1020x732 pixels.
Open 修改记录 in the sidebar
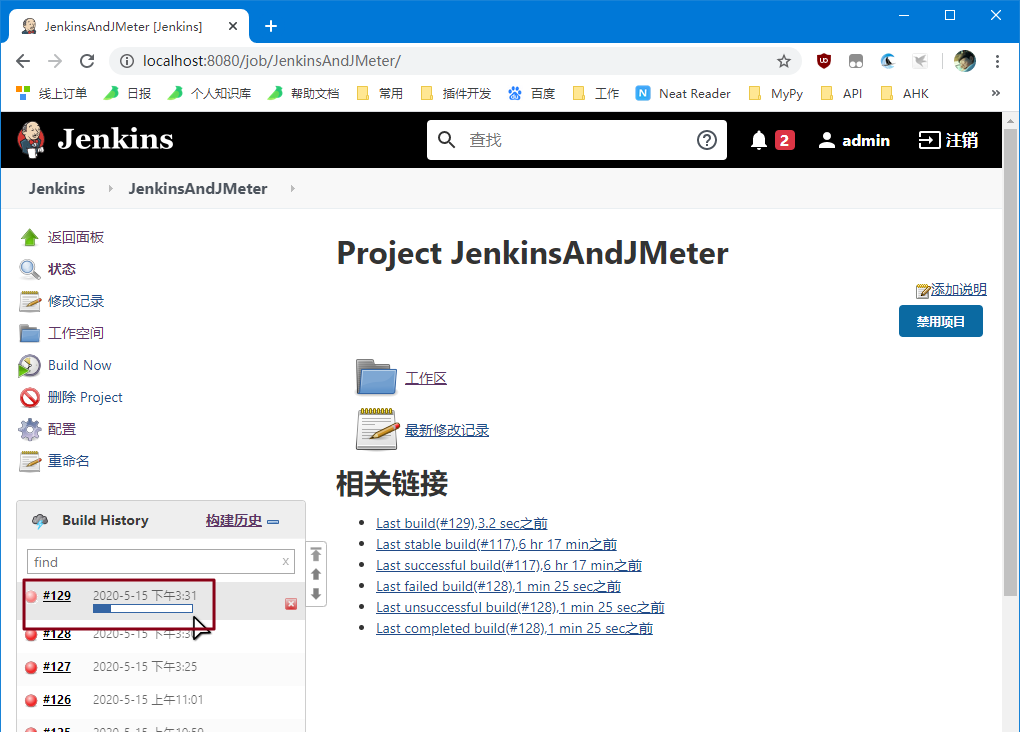click(75, 301)
